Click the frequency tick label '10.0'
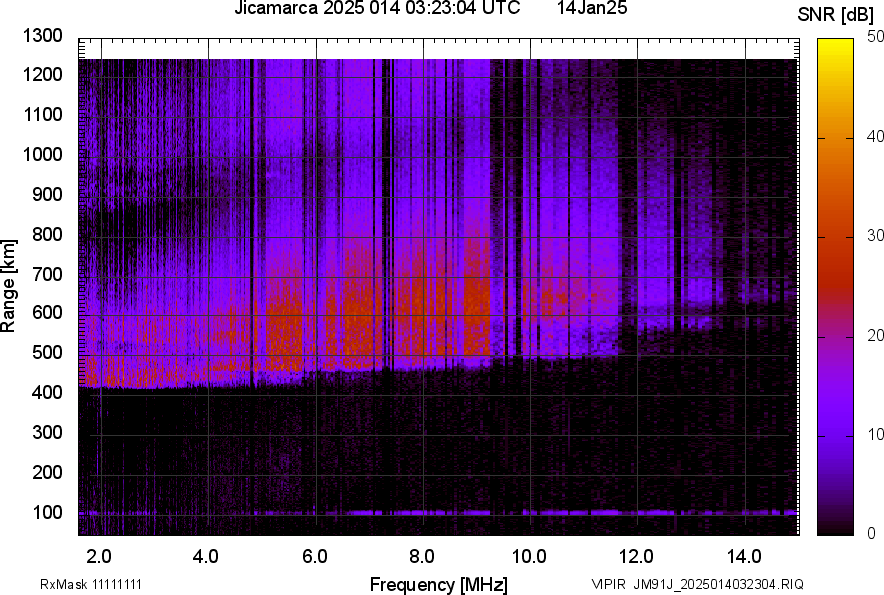This screenshot has height=595, width=884. click(x=529, y=557)
